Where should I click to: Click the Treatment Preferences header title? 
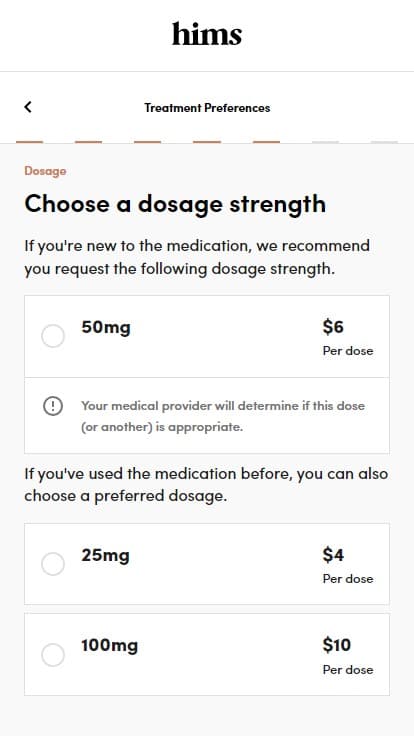(x=207, y=108)
